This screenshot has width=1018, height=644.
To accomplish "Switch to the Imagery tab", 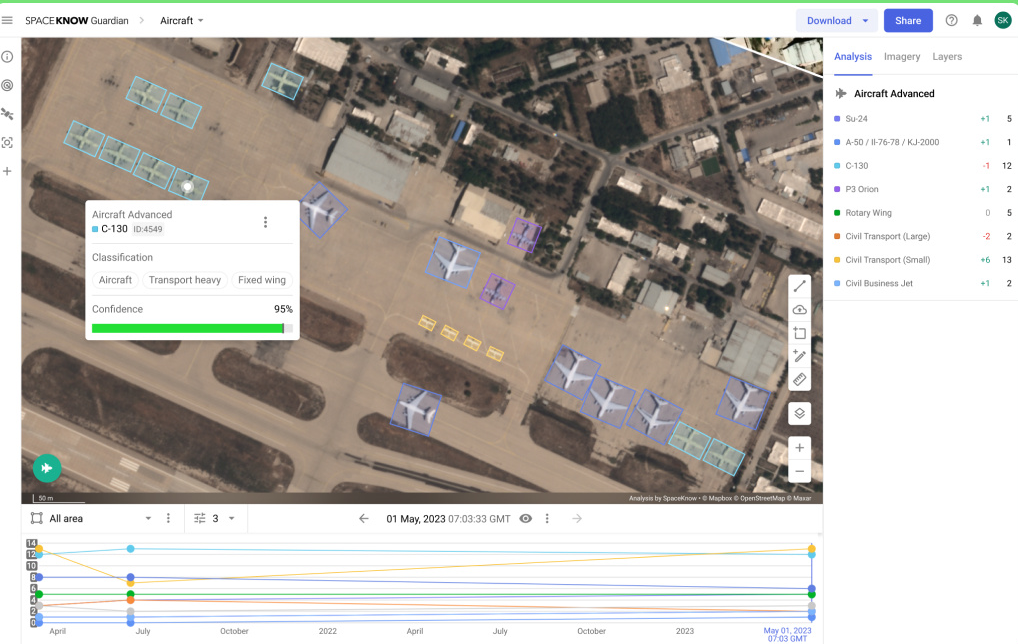I will click(x=902, y=56).
